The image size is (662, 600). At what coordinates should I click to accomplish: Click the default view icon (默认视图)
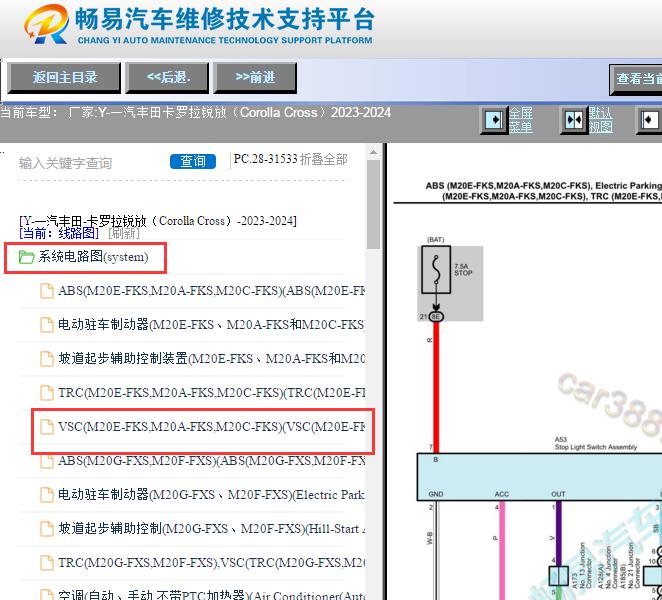(x=574, y=120)
